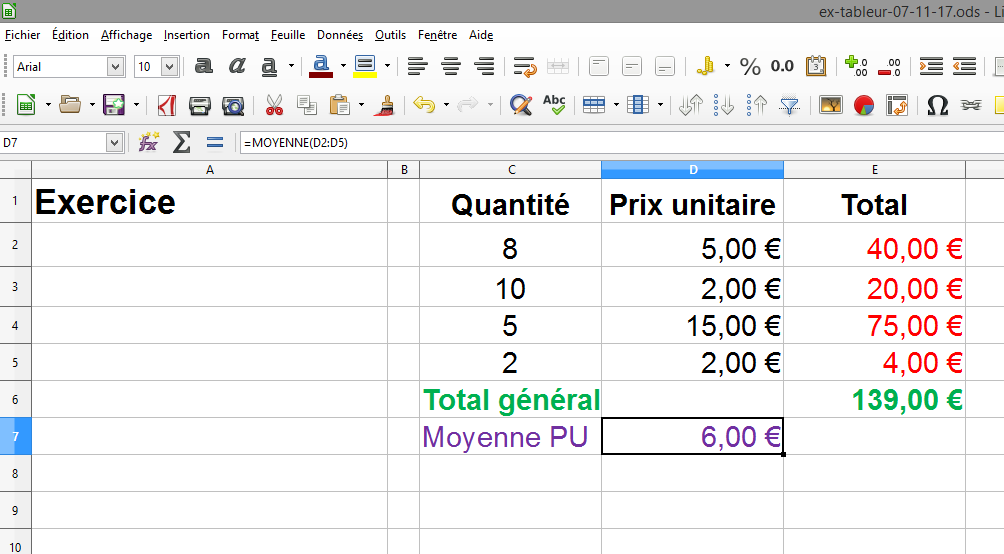The height and width of the screenshot is (554, 1004).
Task: Click merge and center cells icon
Action: tap(558, 66)
